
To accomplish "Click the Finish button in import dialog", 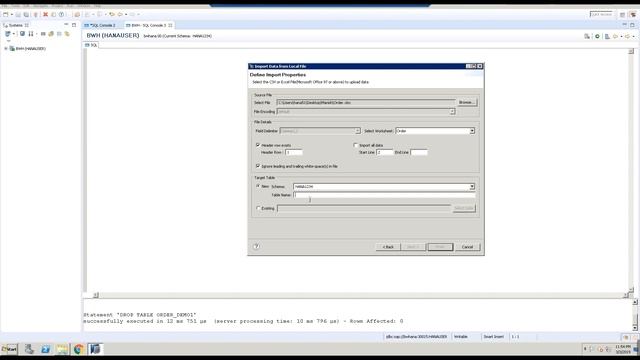I will (440, 247).
